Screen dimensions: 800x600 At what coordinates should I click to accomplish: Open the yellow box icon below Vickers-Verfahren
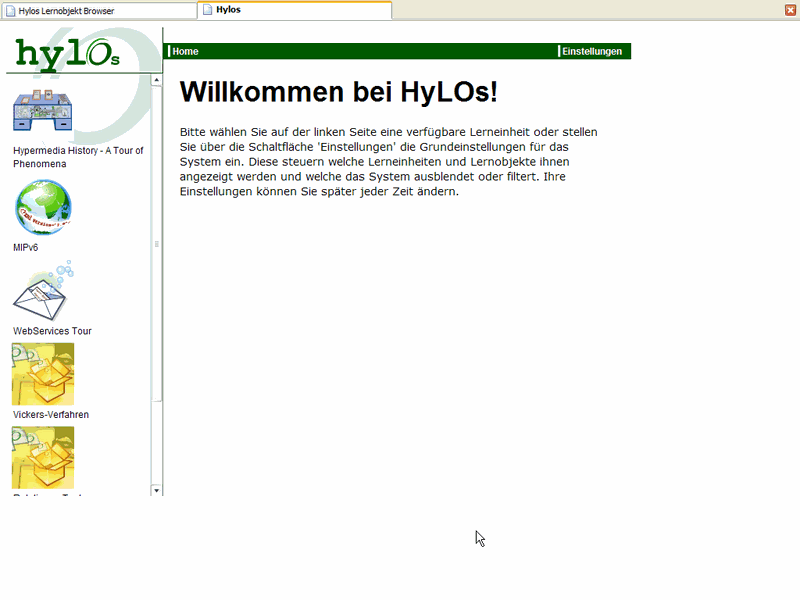pyautogui.click(x=43, y=458)
